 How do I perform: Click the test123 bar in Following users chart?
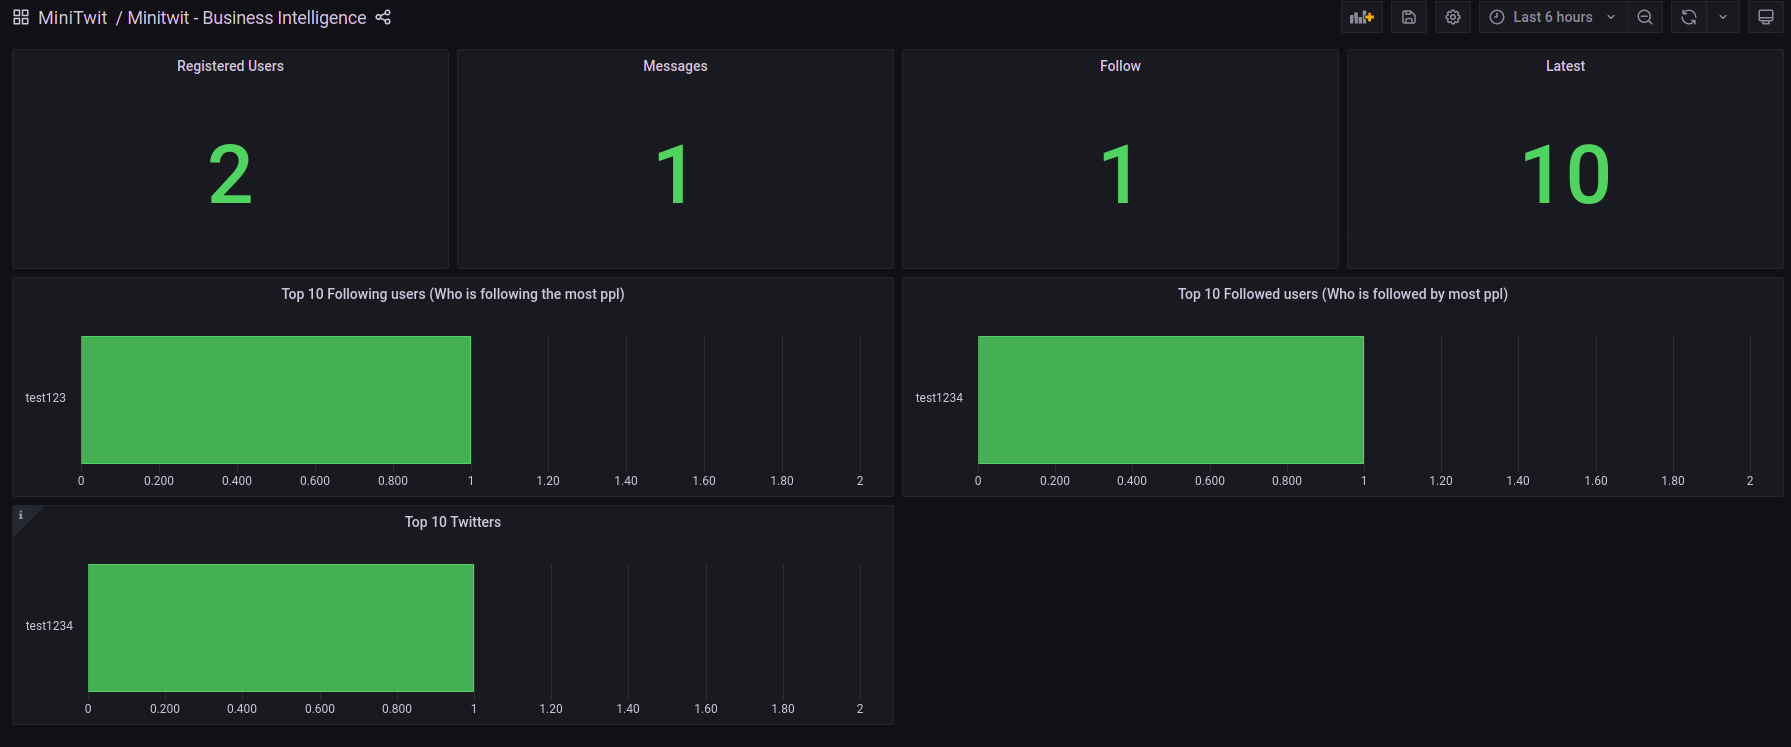coord(276,400)
